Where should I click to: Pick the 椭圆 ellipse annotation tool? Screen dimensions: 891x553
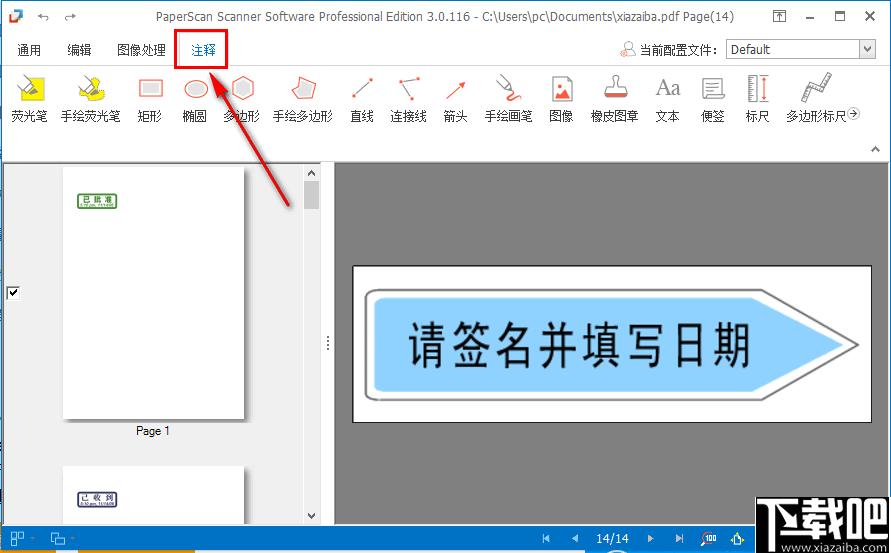[195, 99]
